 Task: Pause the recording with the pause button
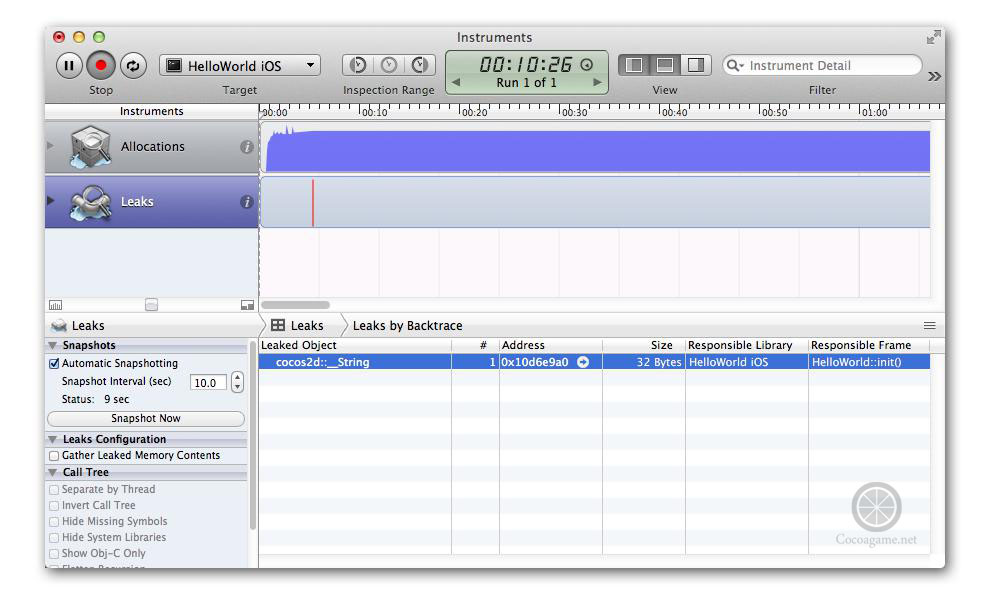(69, 66)
